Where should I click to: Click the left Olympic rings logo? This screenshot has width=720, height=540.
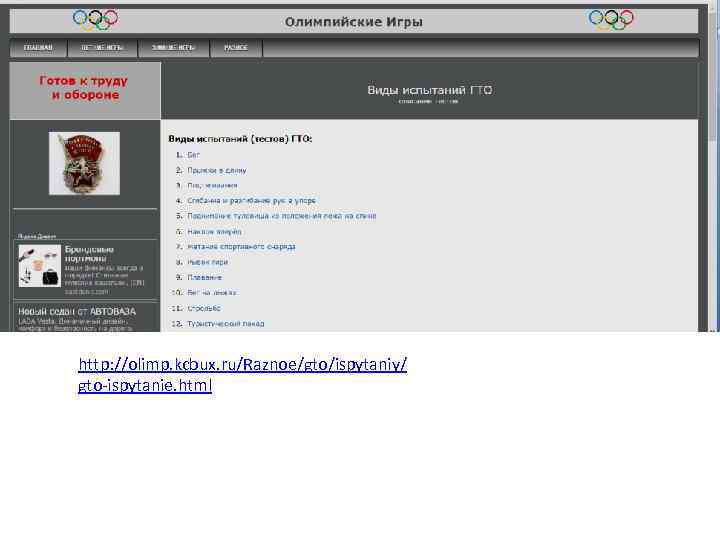pyautogui.click(x=96, y=20)
